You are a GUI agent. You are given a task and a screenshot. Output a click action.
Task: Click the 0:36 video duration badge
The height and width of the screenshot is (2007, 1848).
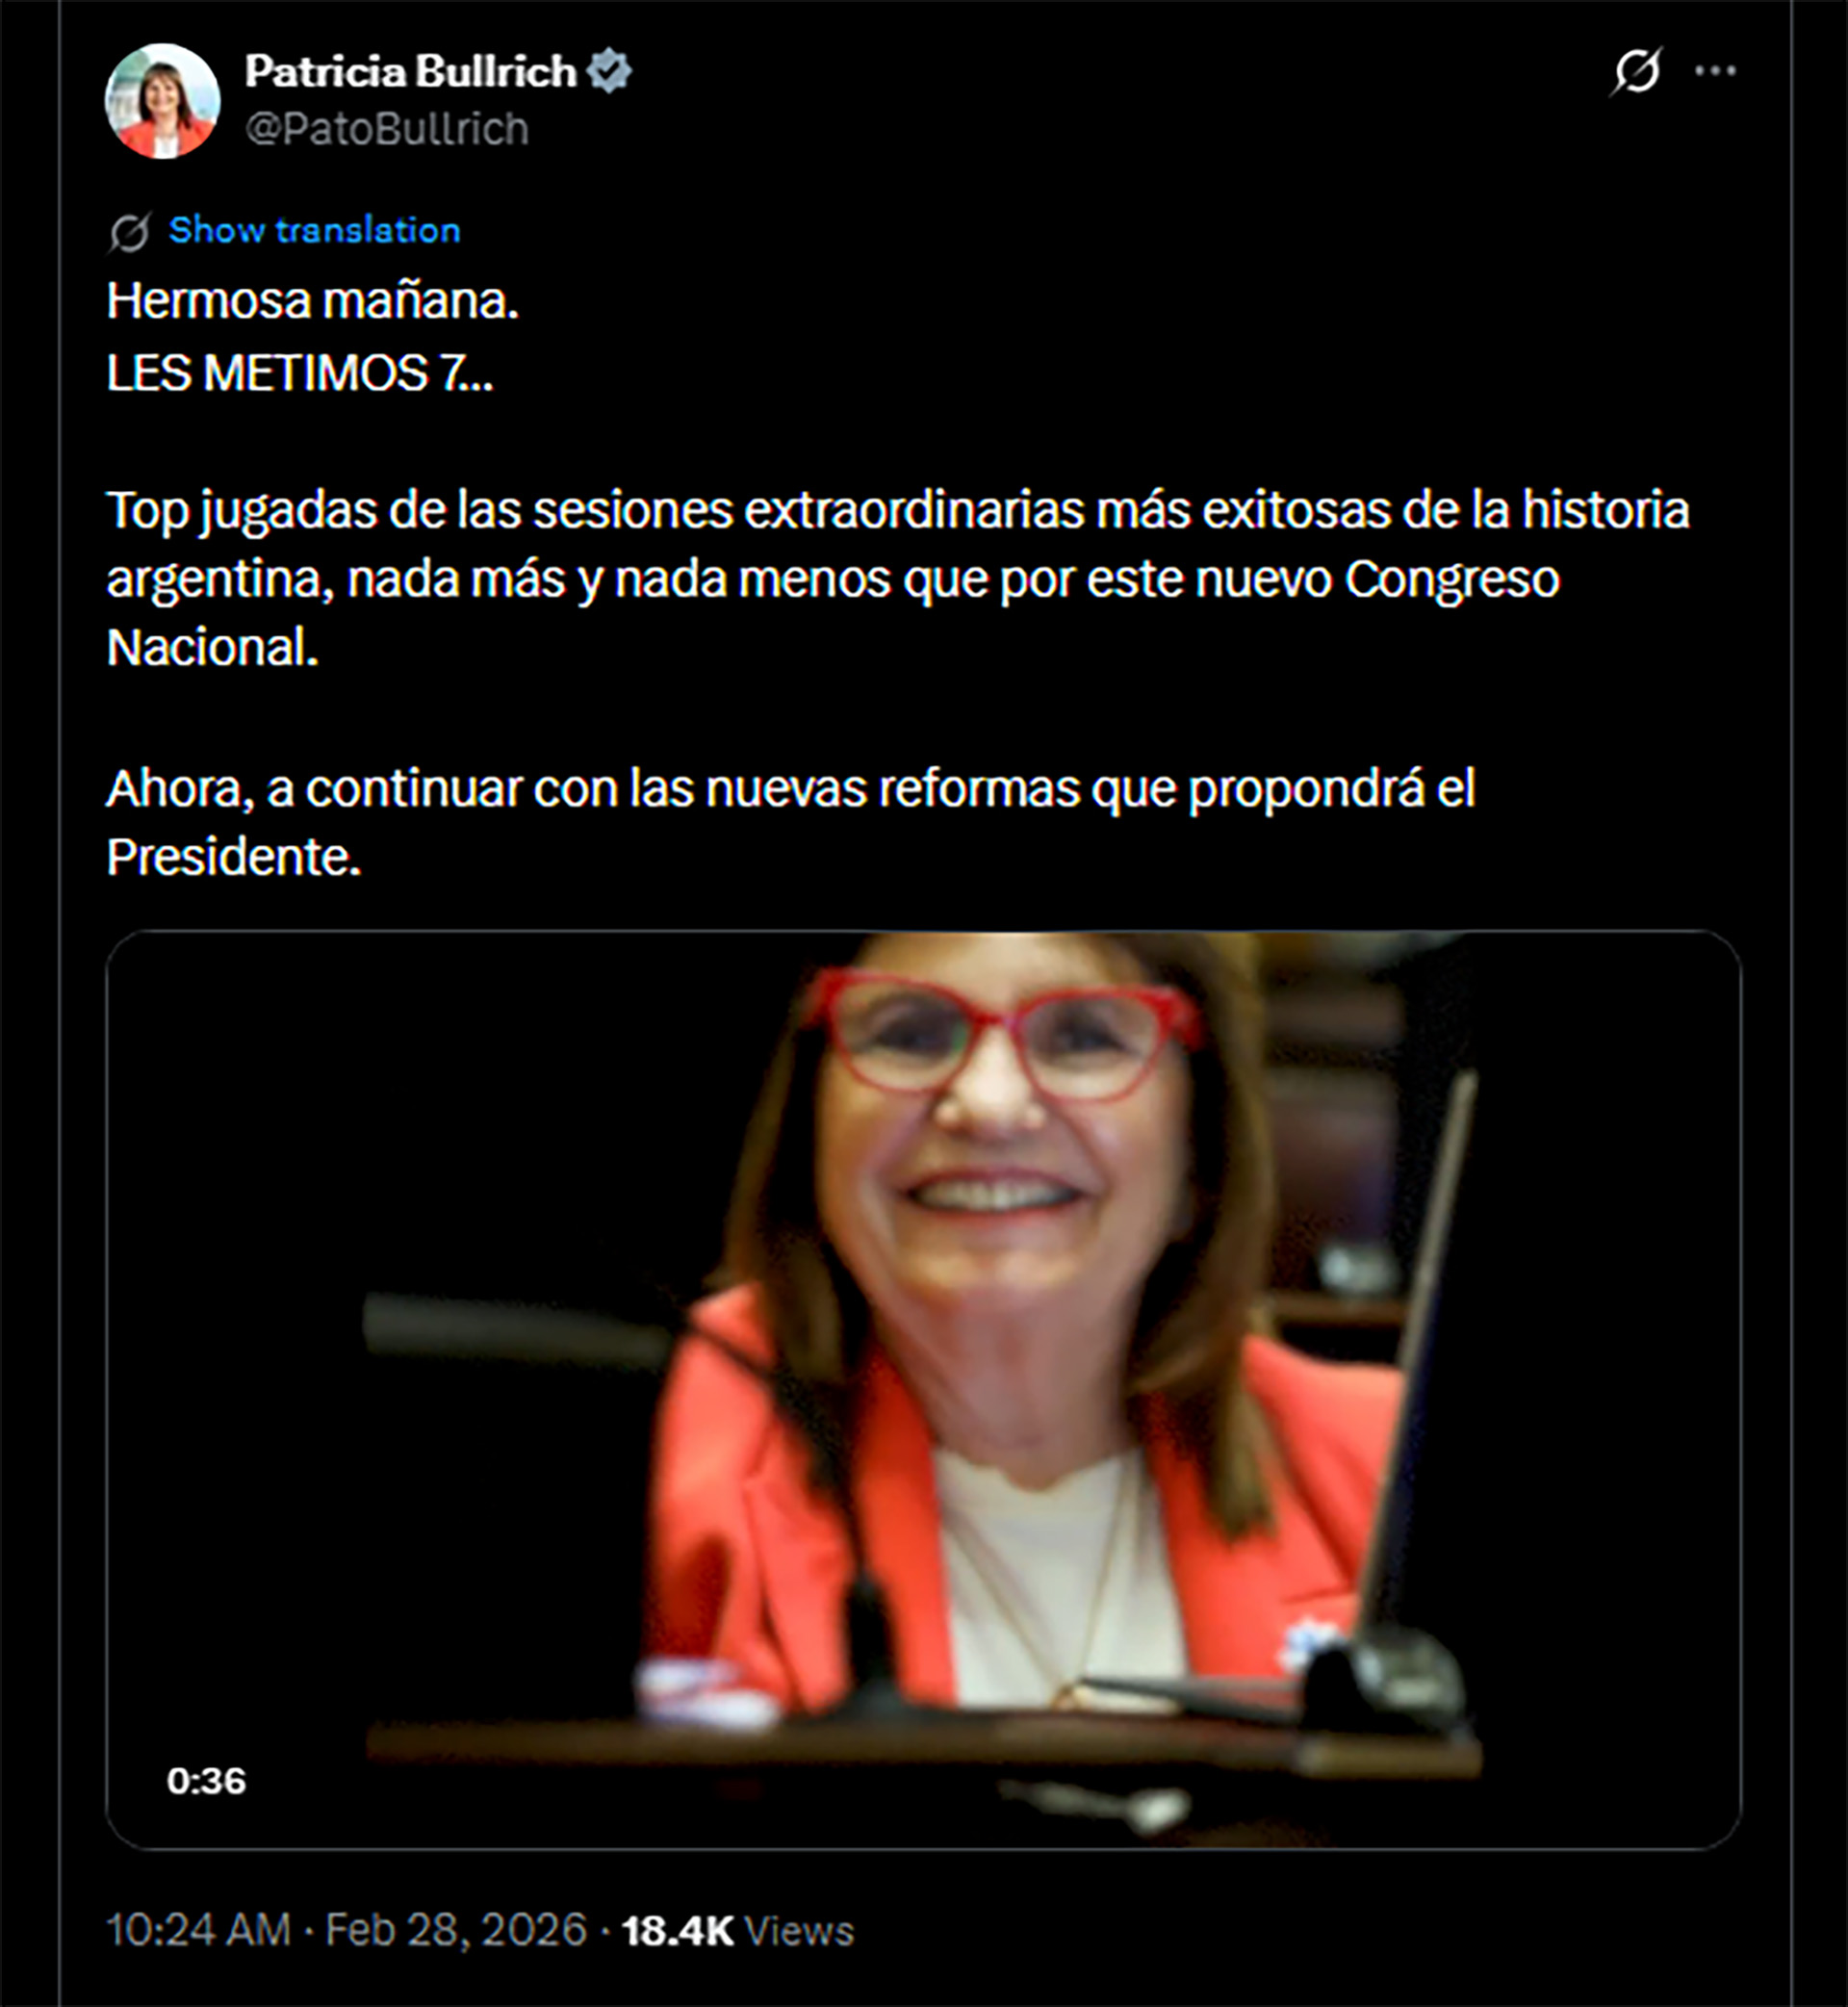(x=206, y=1781)
